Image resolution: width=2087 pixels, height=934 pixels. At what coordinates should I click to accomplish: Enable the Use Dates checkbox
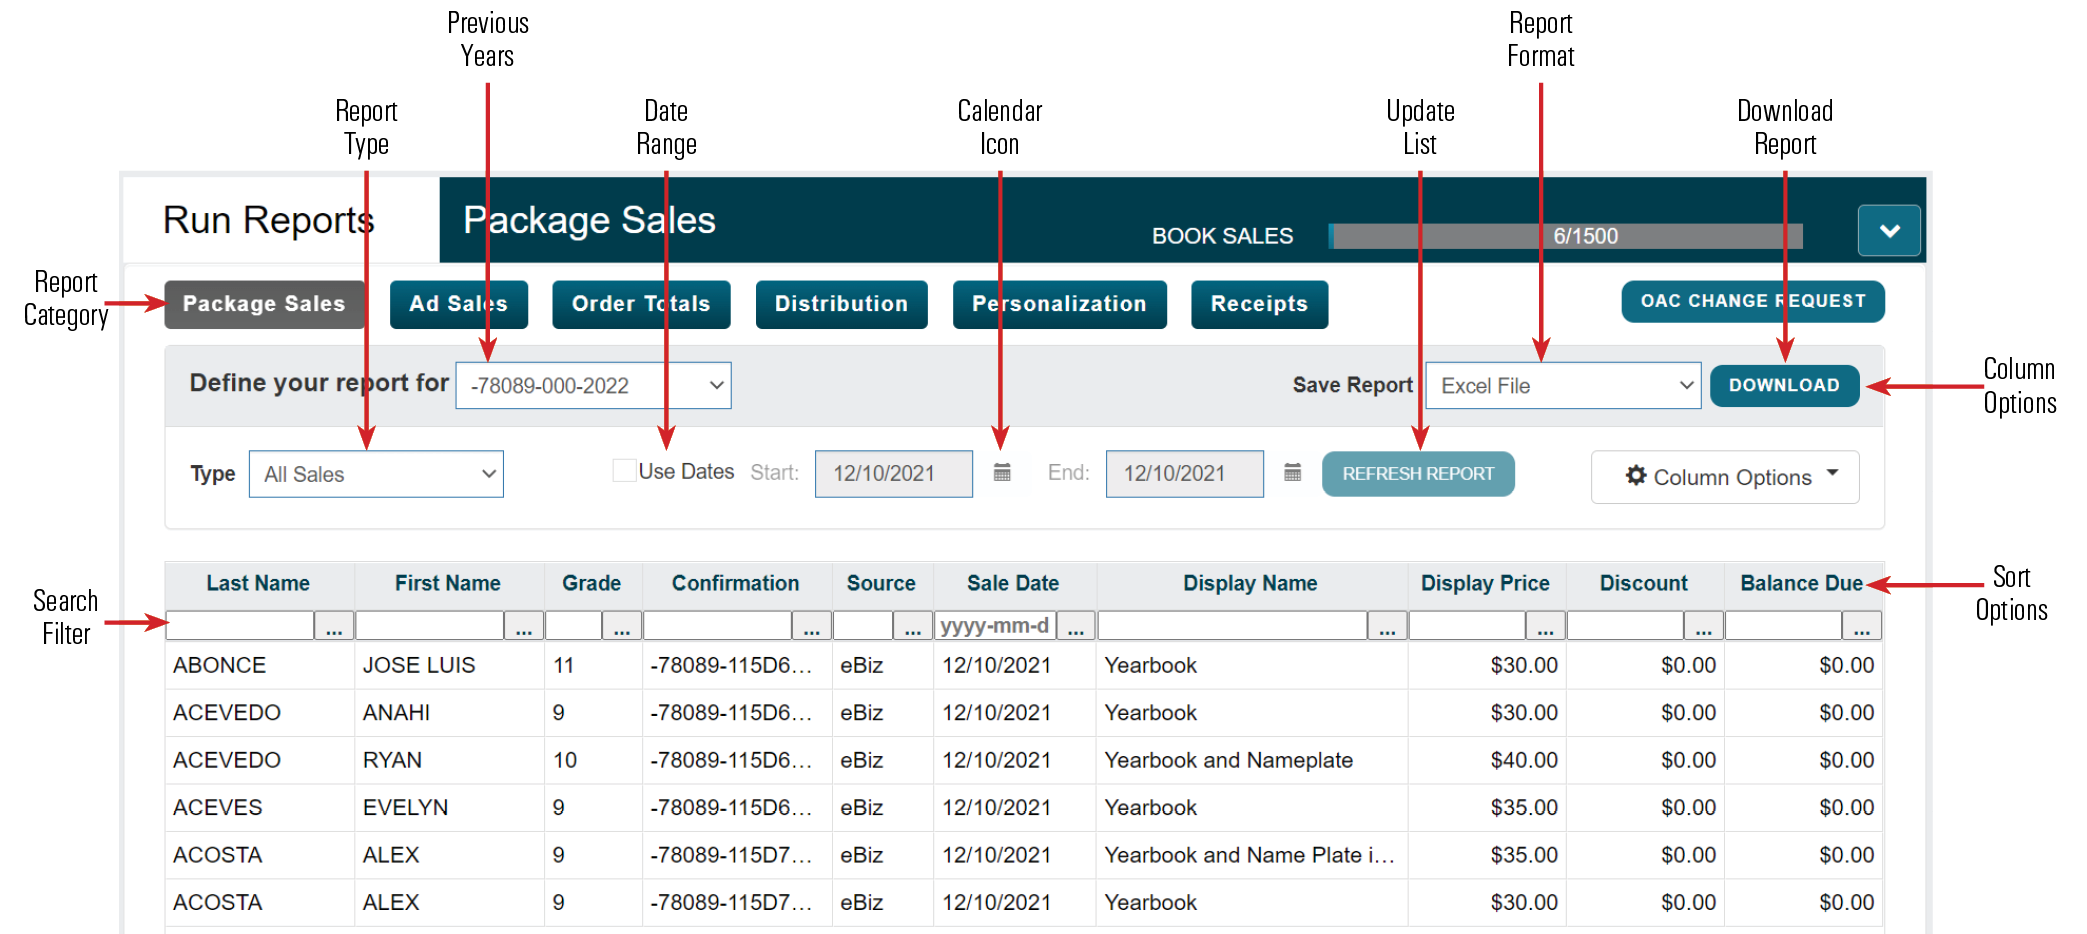[x=624, y=471]
